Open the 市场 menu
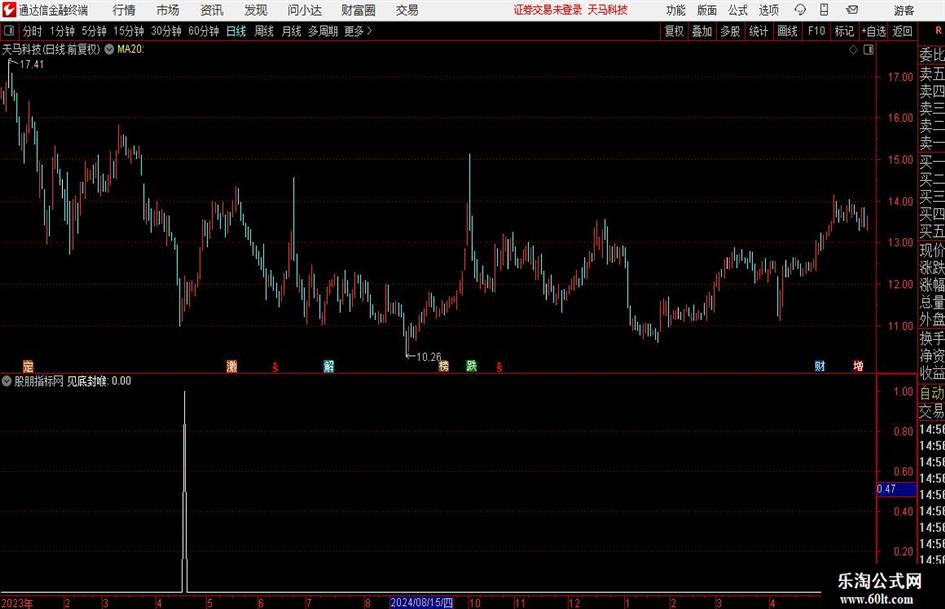 [168, 10]
